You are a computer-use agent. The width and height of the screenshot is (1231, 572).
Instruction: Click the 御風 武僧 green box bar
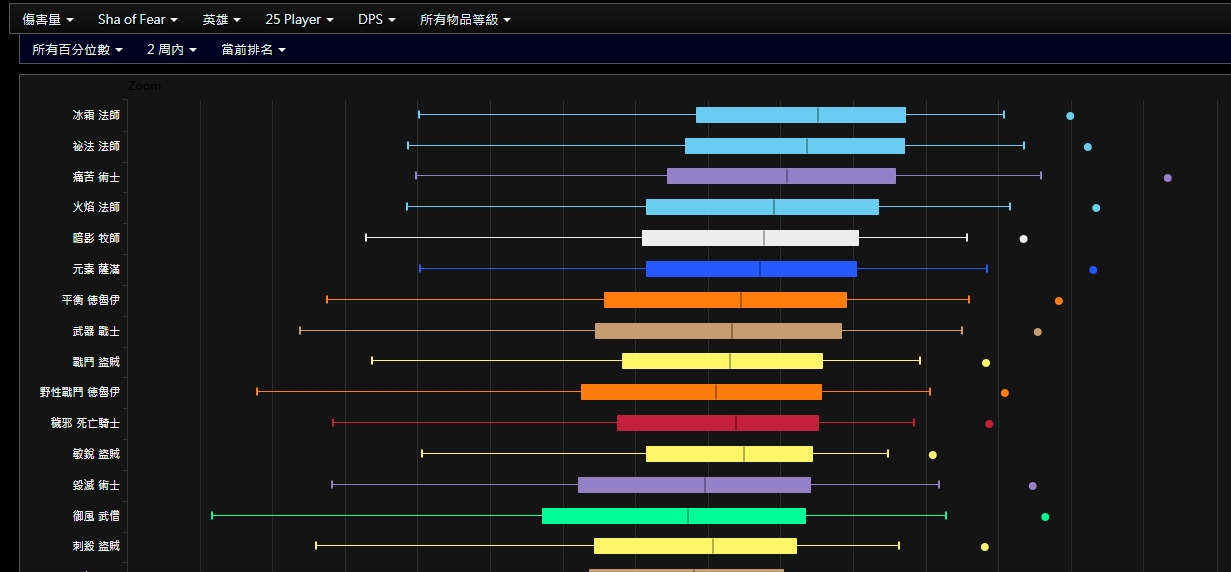(673, 516)
